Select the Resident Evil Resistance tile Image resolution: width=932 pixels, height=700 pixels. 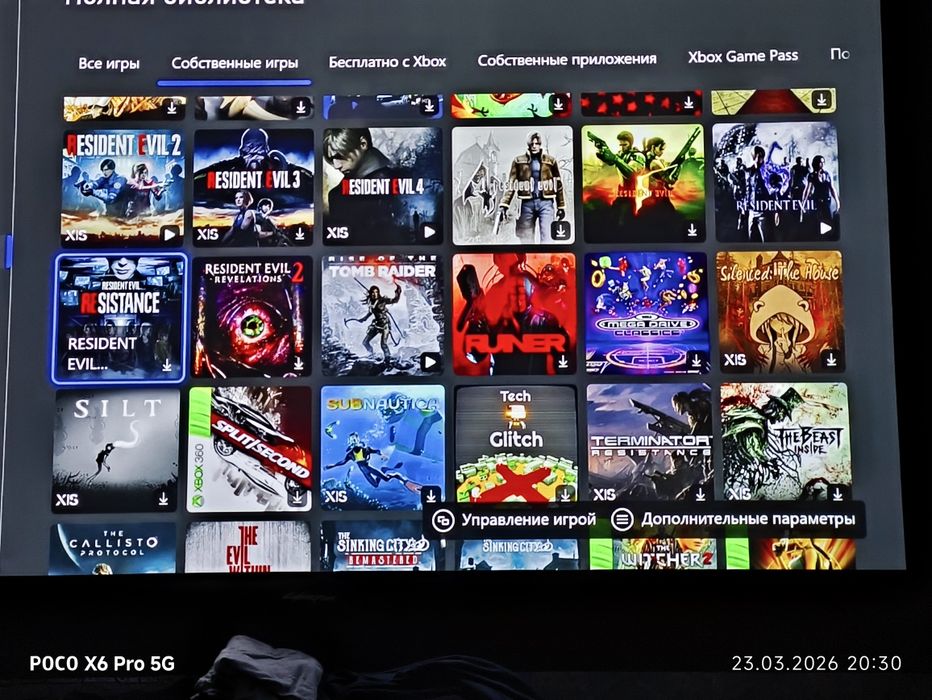point(120,319)
